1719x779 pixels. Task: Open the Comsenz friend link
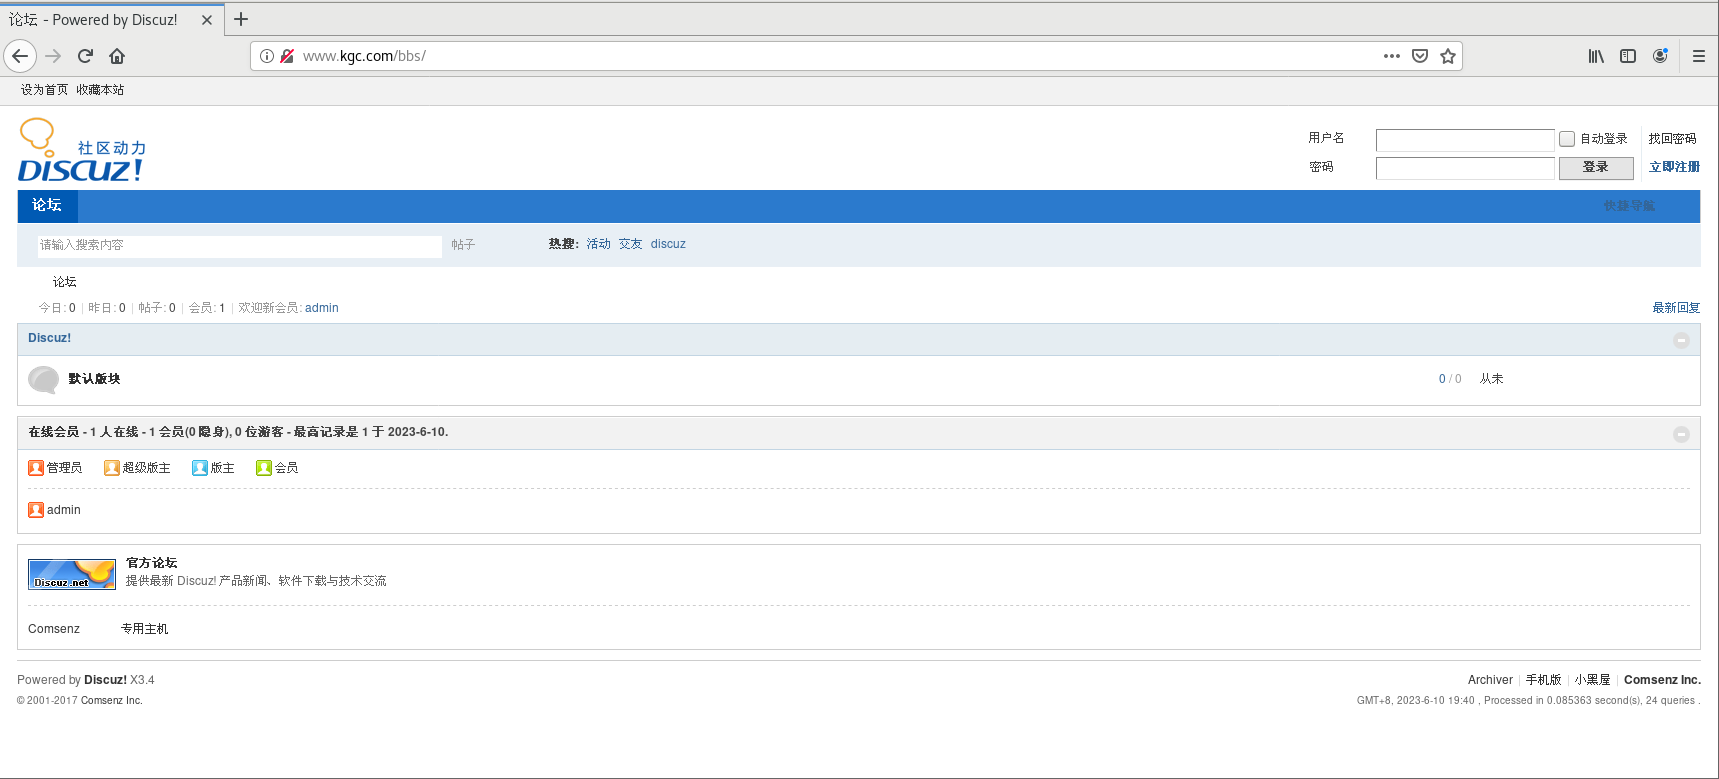pos(54,629)
